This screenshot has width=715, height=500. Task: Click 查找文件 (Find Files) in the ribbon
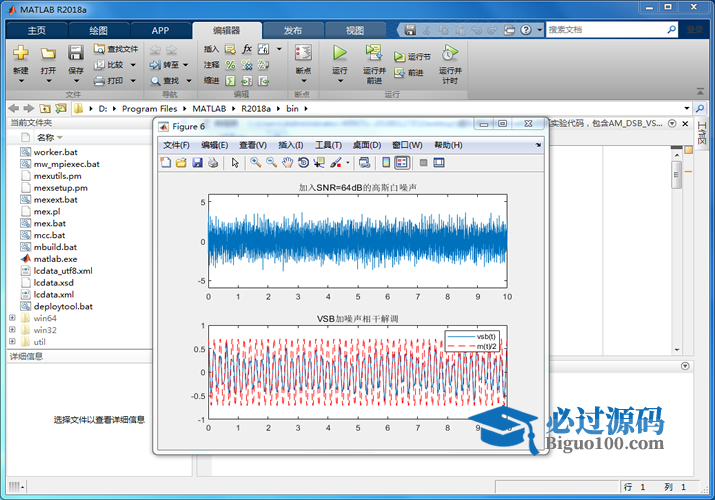point(116,49)
